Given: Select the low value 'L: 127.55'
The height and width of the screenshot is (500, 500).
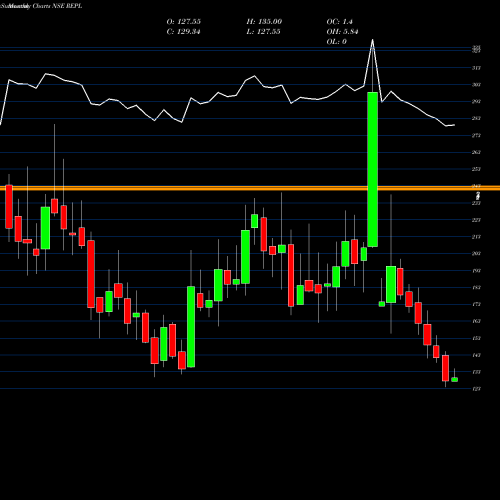Looking at the screenshot, I should click(264, 32).
